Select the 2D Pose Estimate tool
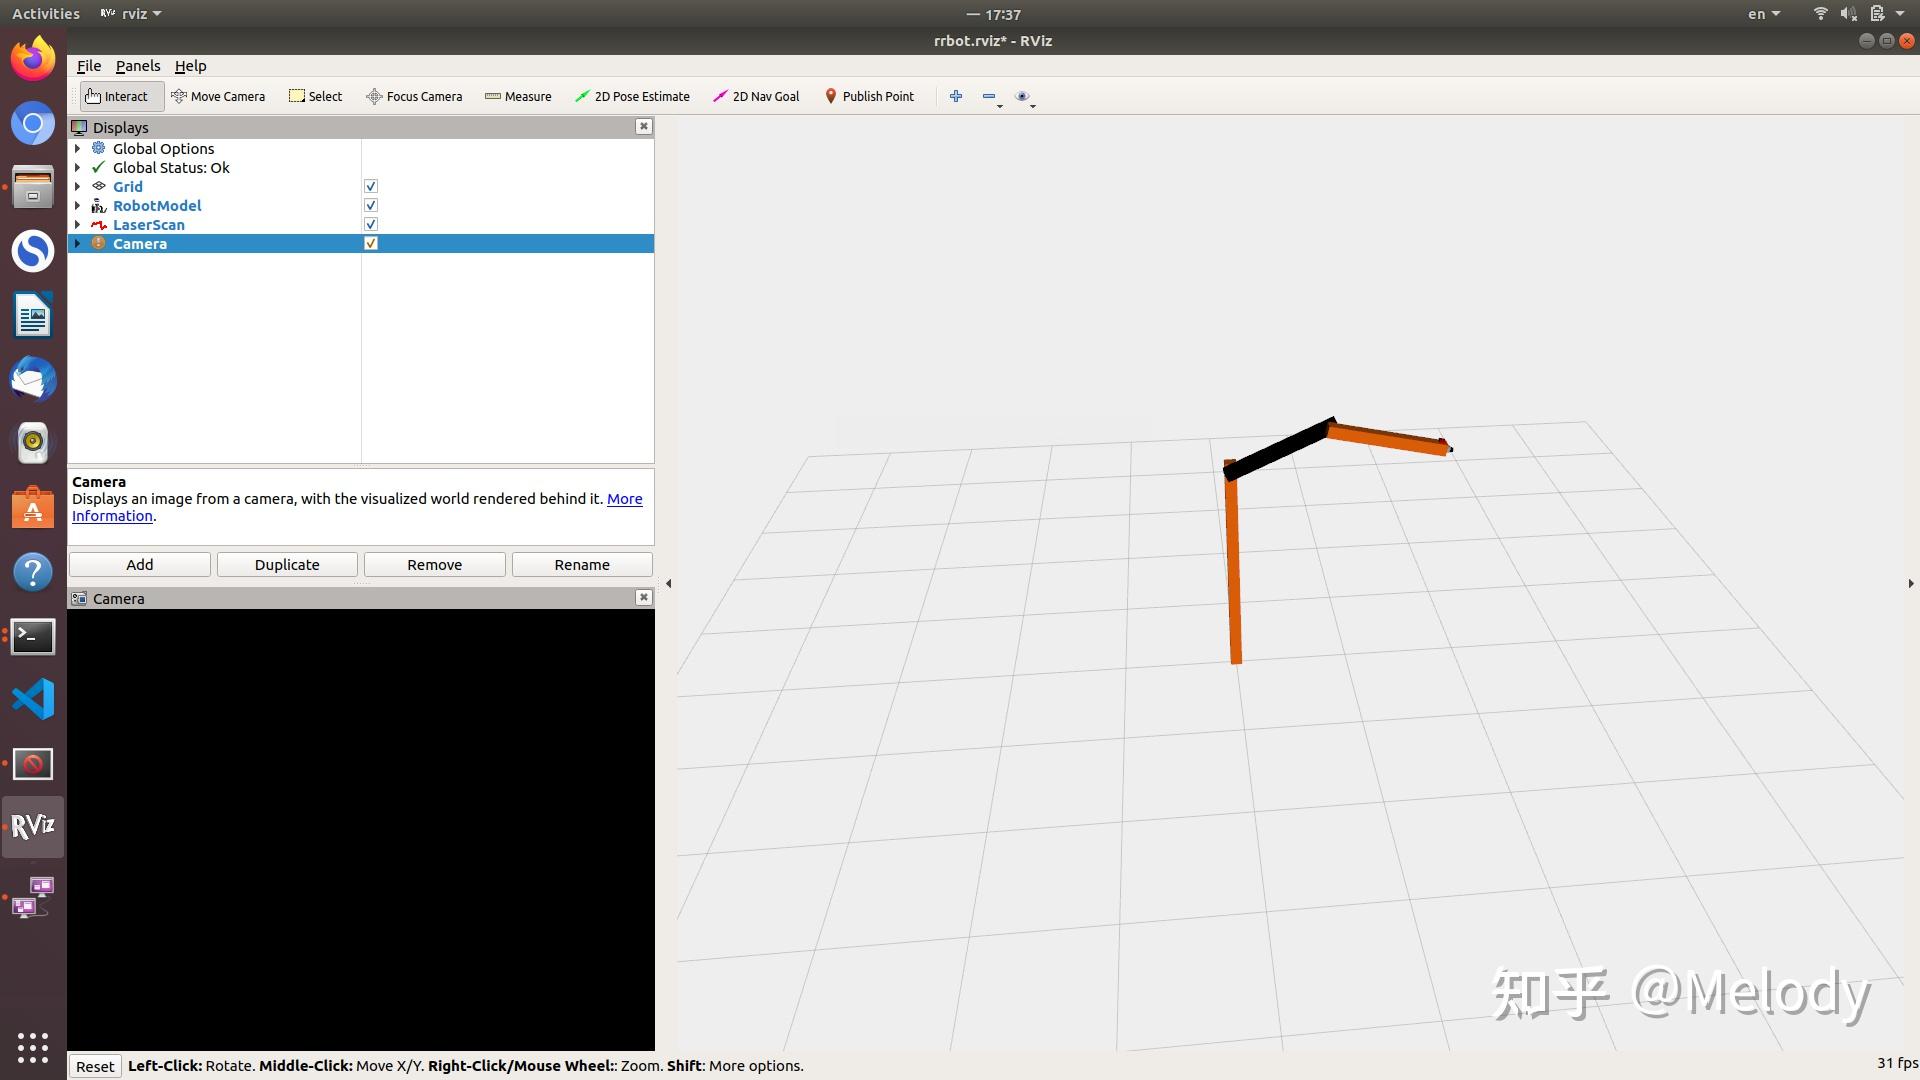Viewport: 1920px width, 1080px height. (632, 96)
